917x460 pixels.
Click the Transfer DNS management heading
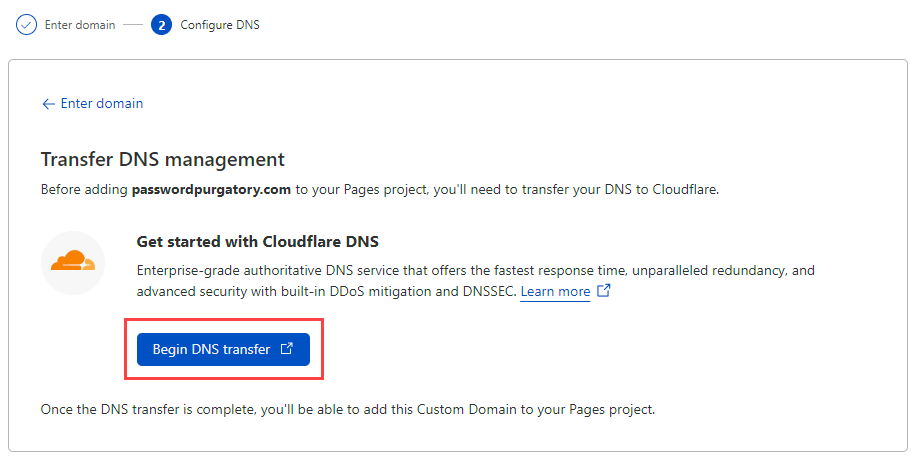click(163, 160)
